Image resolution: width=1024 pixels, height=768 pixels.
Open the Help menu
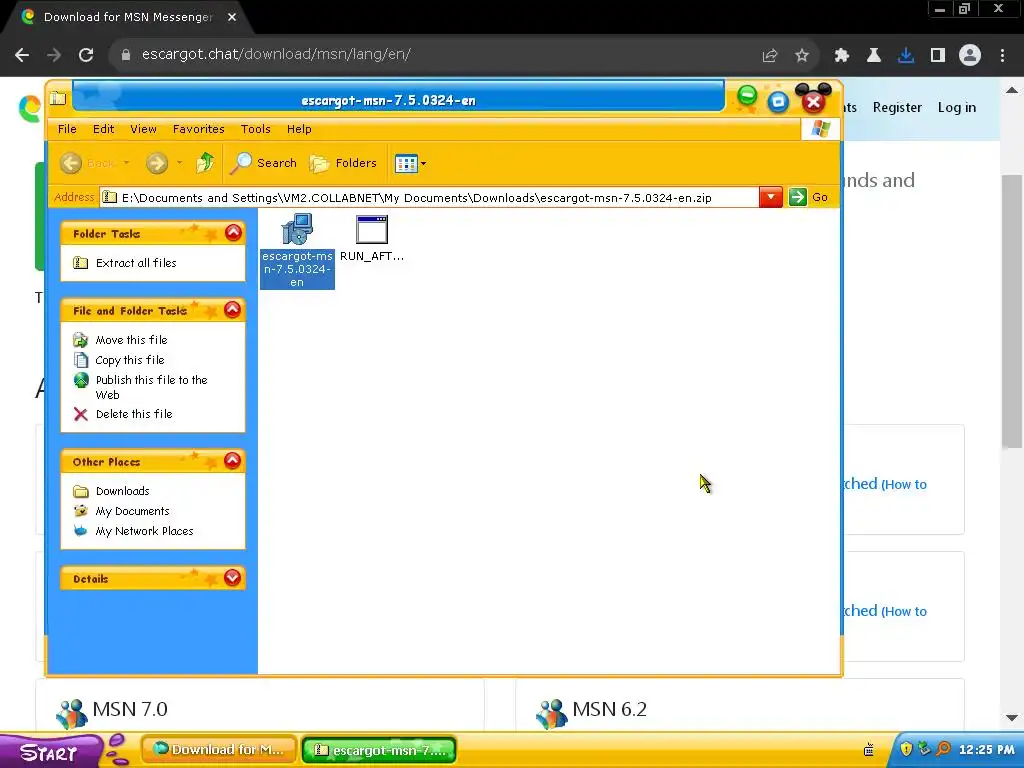click(x=299, y=129)
